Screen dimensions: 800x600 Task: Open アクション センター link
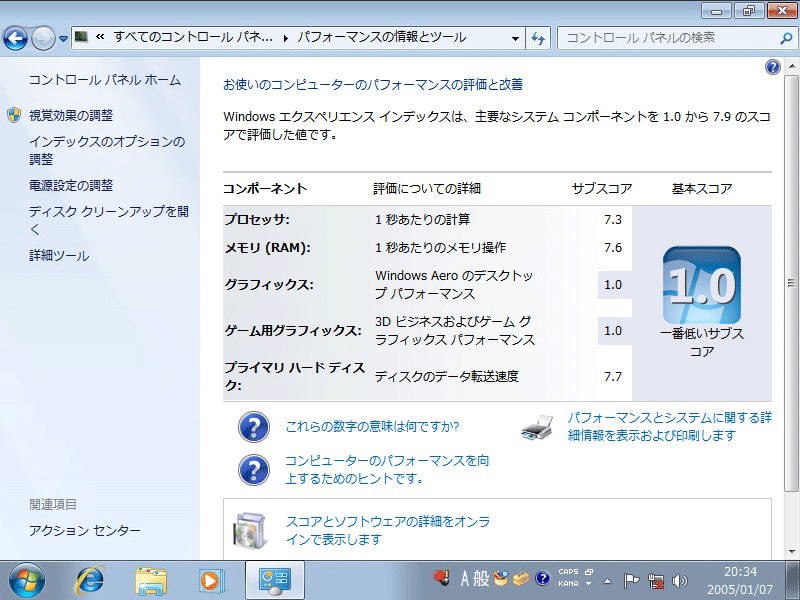click(85, 531)
